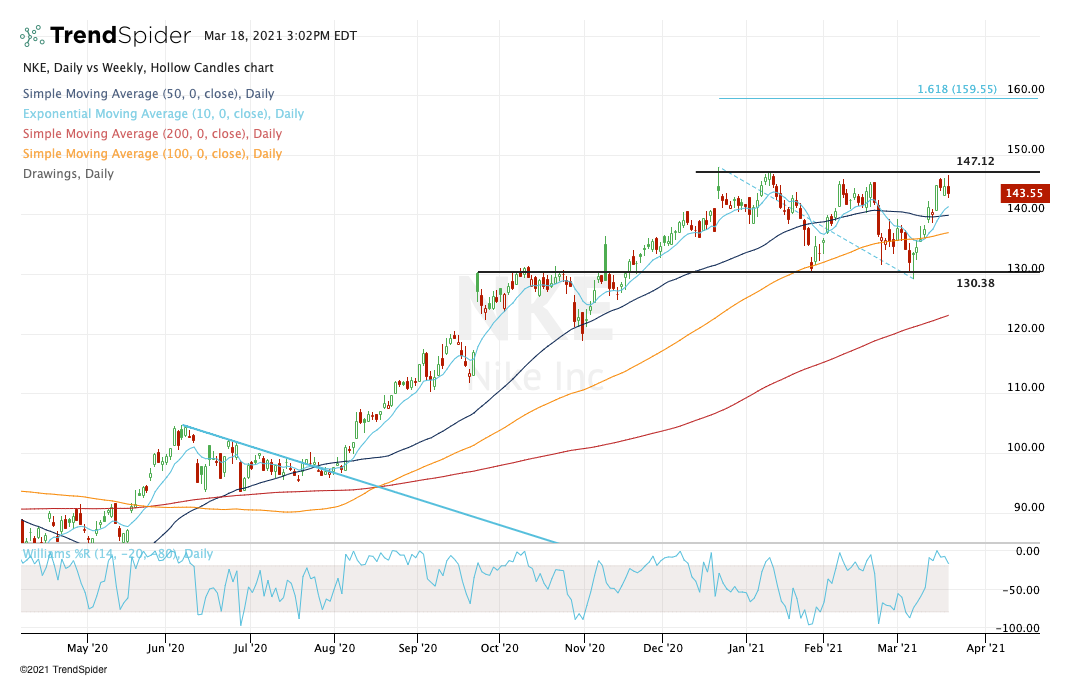This screenshot has width=1070, height=679.
Task: Click the 130.38 support level label
Action: tap(975, 283)
